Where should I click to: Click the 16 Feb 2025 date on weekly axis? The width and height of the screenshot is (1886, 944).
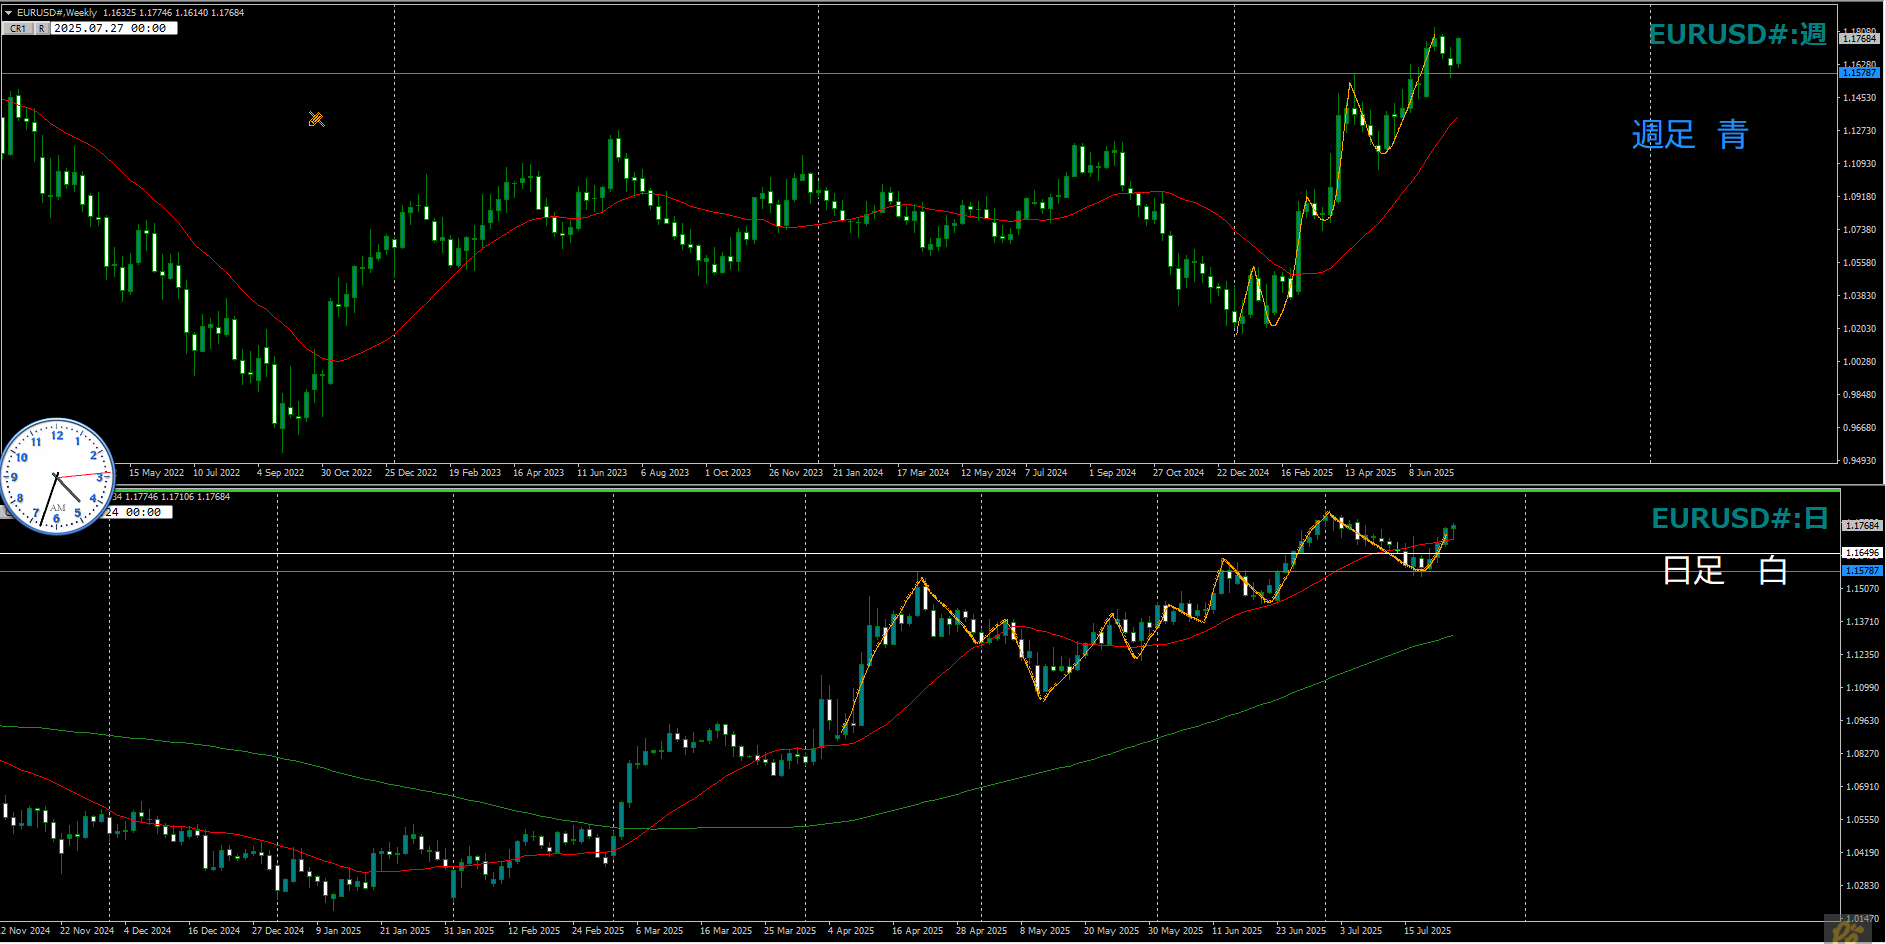tap(1307, 473)
